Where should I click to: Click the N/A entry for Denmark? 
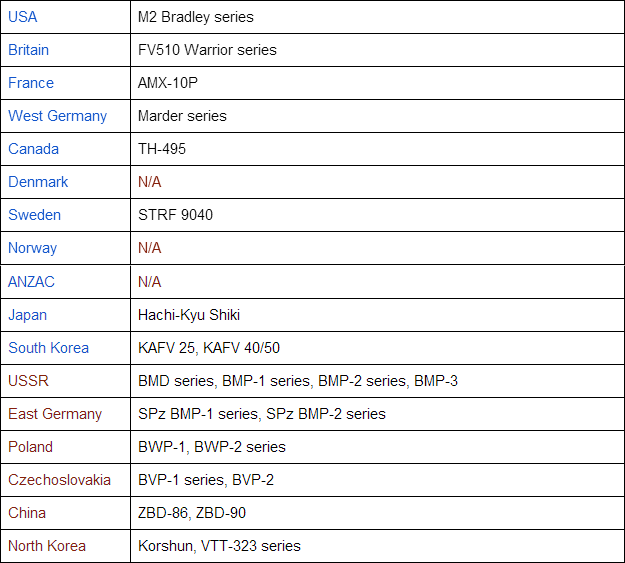149,182
